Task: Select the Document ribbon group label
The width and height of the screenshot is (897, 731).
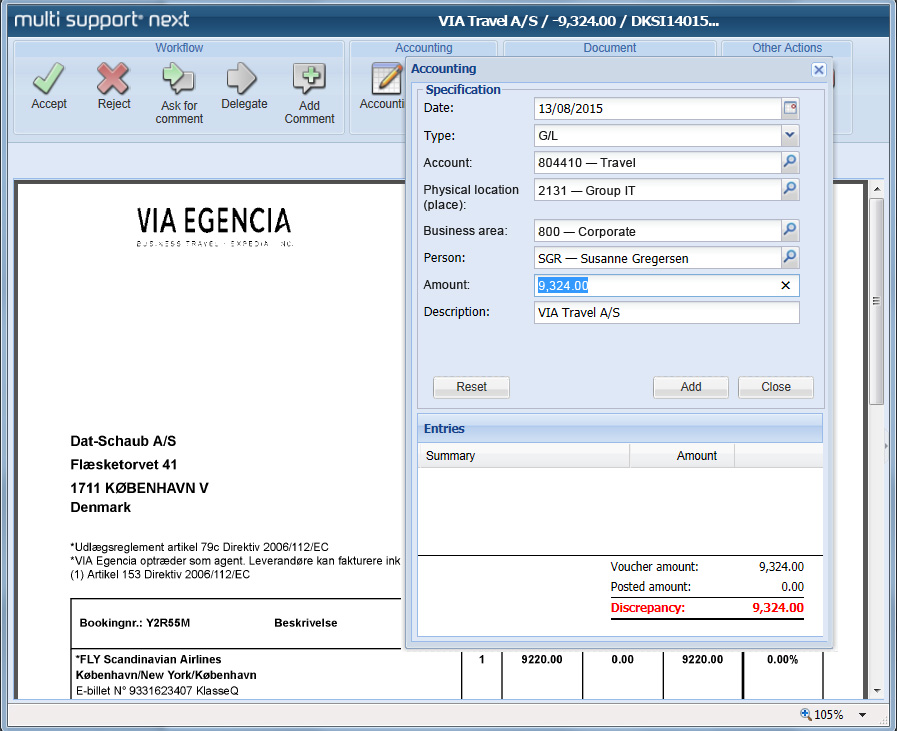Action: (609, 47)
